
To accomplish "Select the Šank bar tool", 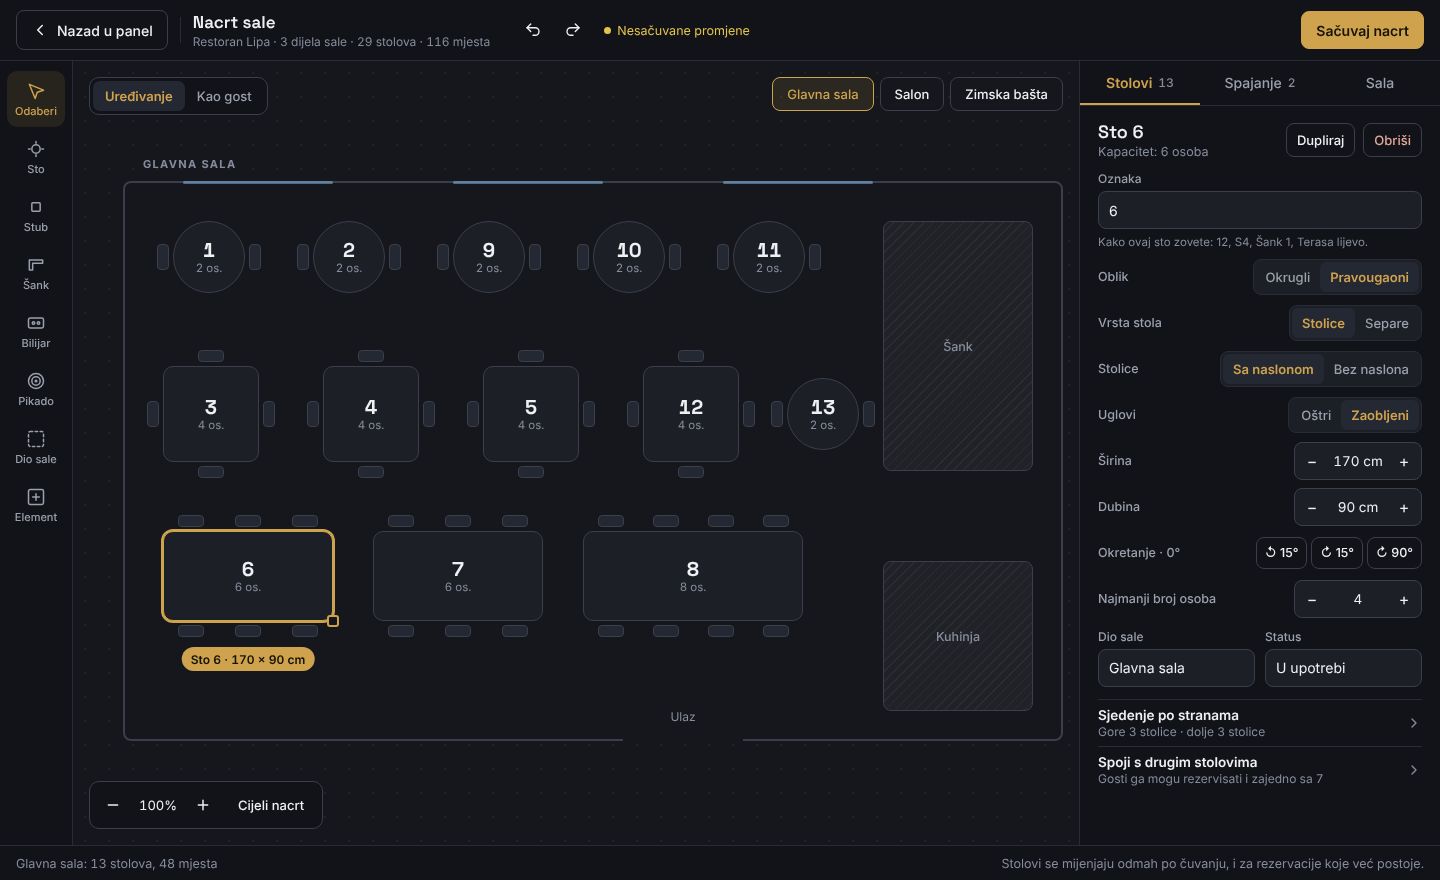I will tap(36, 273).
